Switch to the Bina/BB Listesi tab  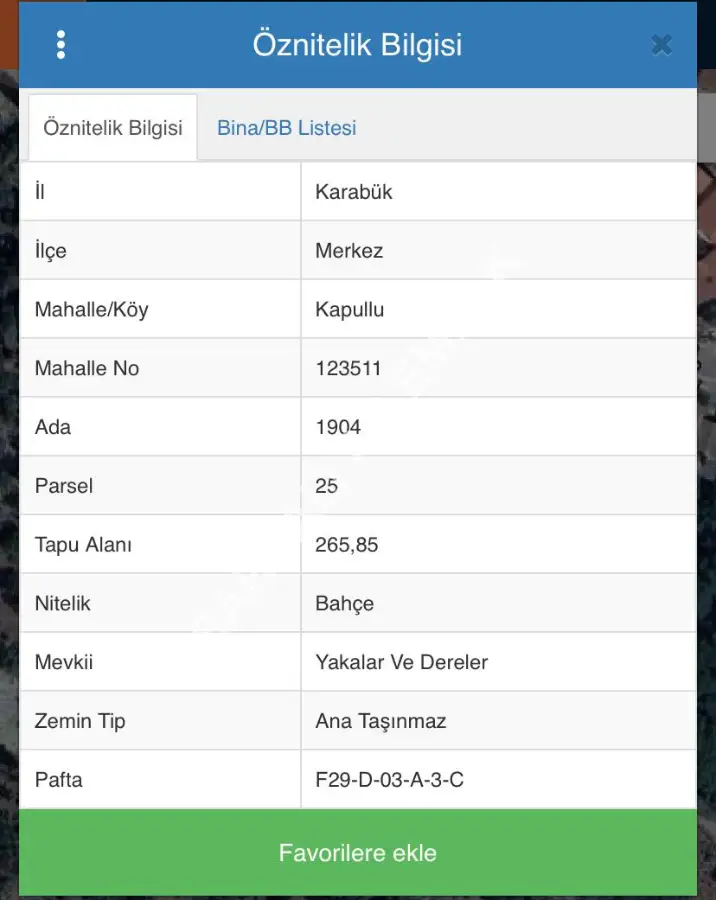(x=286, y=128)
